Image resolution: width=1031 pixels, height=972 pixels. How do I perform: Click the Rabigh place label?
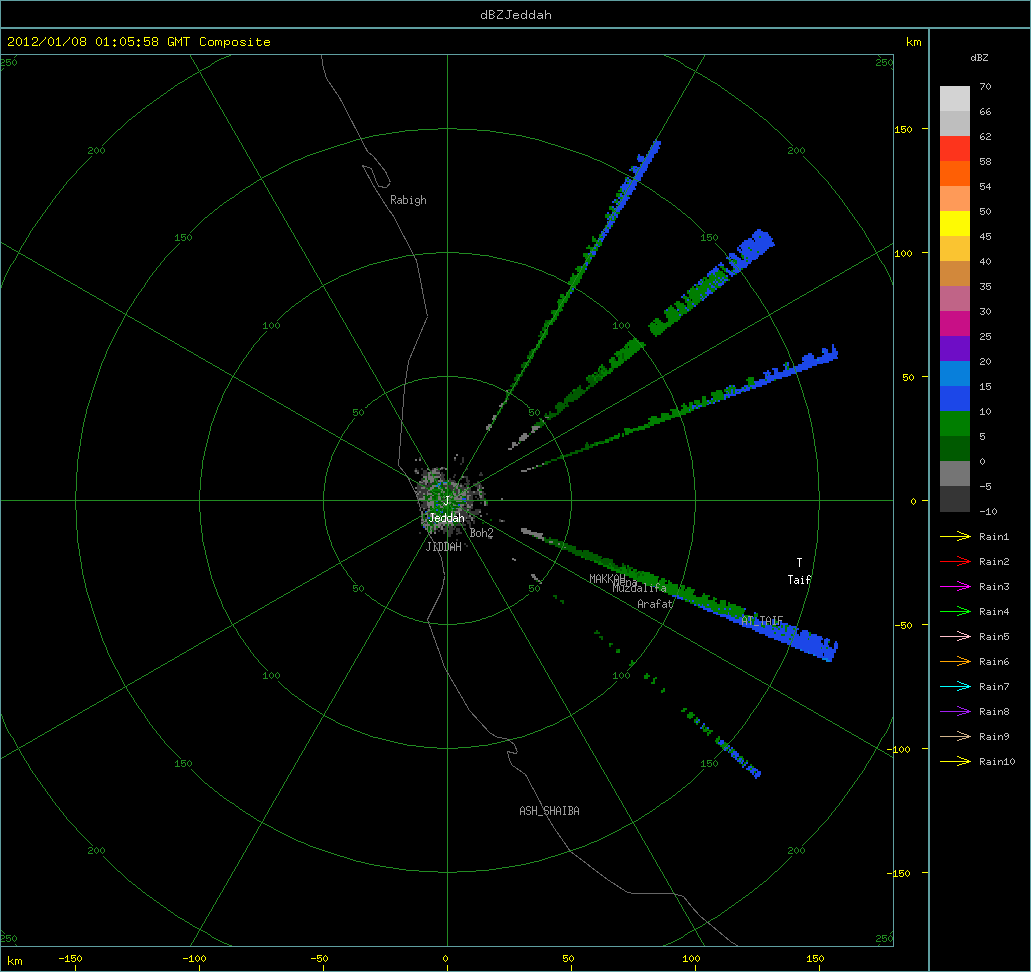click(408, 200)
